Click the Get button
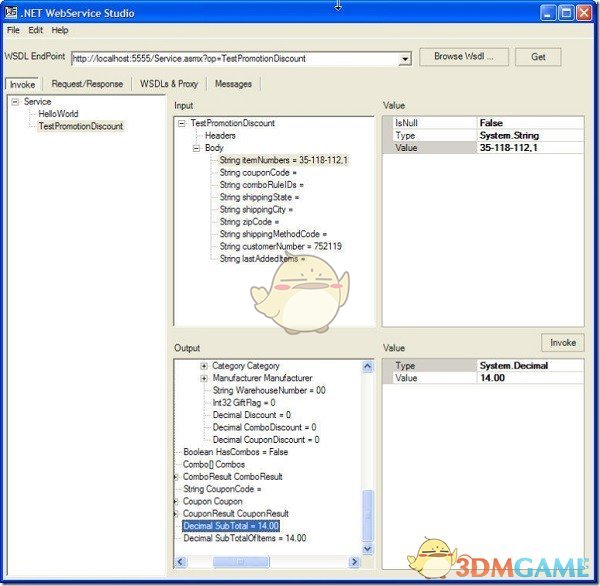This screenshot has width=600, height=586. click(538, 57)
